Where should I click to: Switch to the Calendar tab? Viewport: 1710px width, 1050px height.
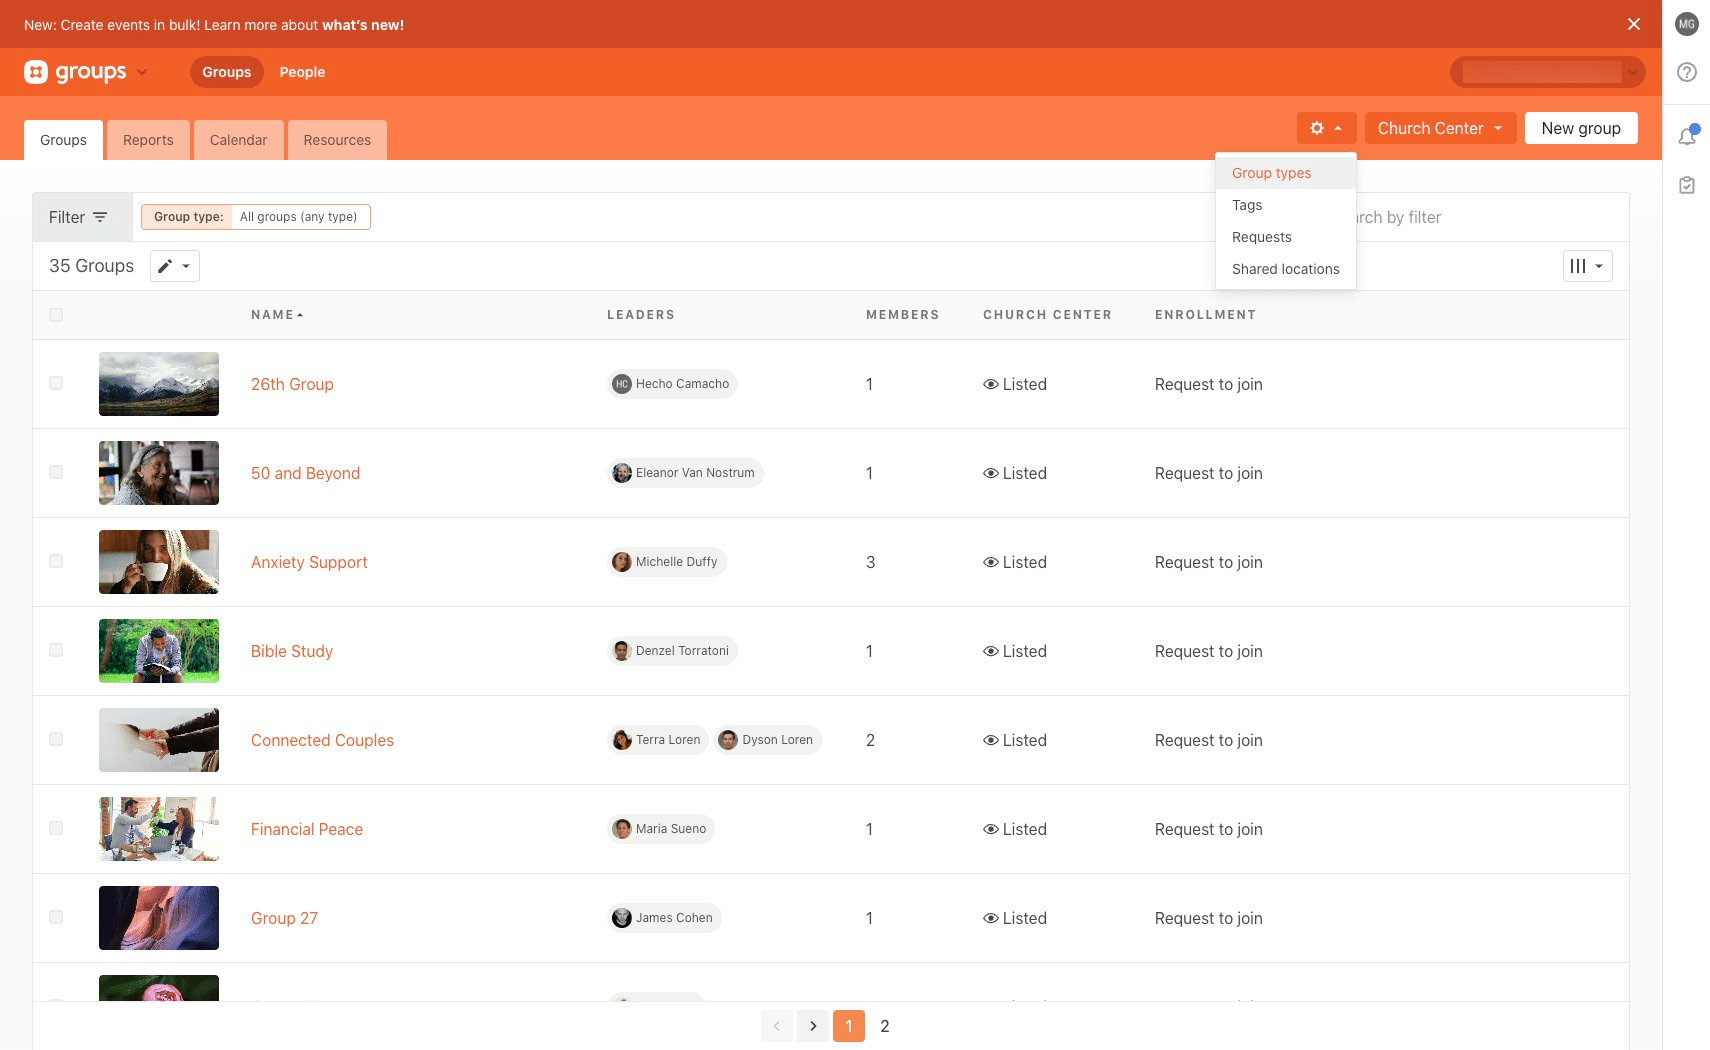pos(239,140)
